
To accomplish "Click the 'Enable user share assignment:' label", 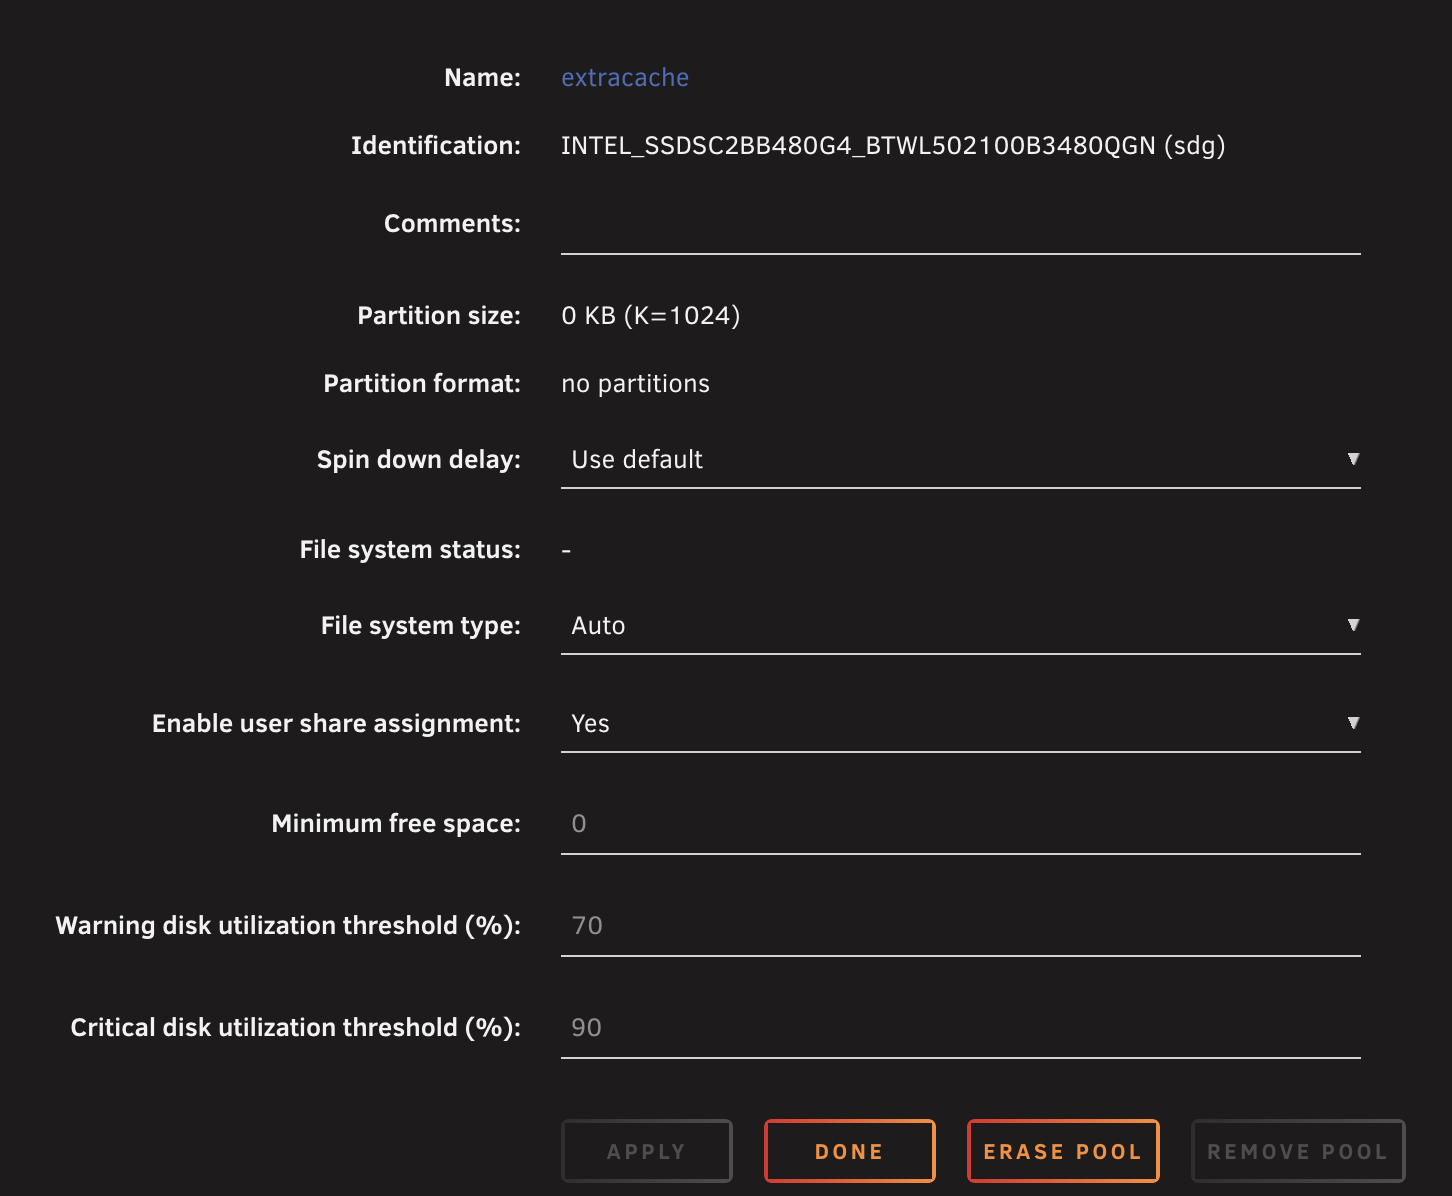I will coord(336,724).
